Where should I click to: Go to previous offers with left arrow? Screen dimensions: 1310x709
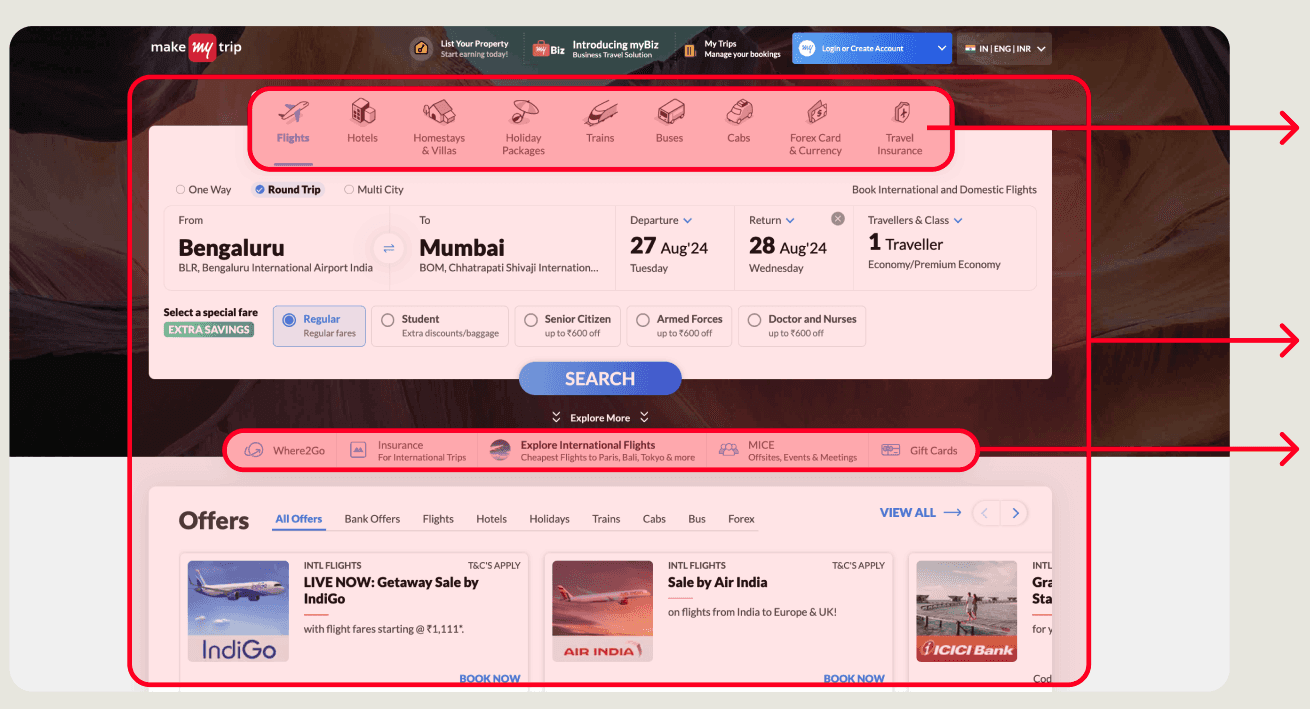[985, 513]
